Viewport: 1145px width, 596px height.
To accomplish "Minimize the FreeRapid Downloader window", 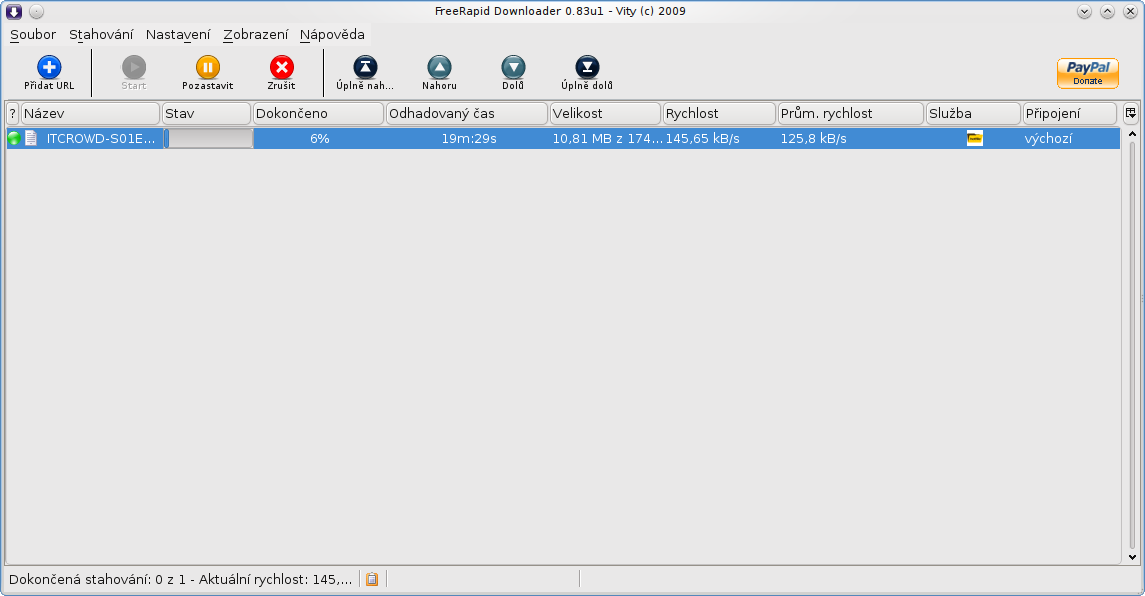I will [x=1084, y=12].
